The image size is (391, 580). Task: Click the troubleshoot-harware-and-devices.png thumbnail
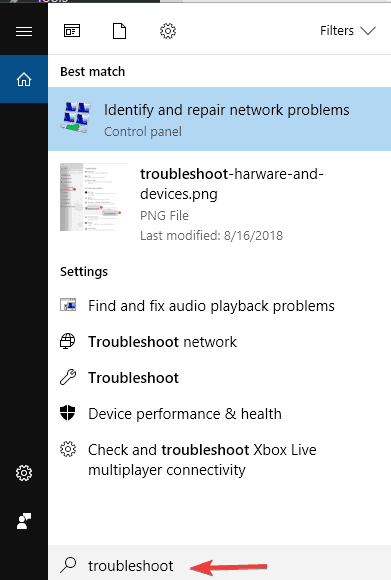(94, 197)
